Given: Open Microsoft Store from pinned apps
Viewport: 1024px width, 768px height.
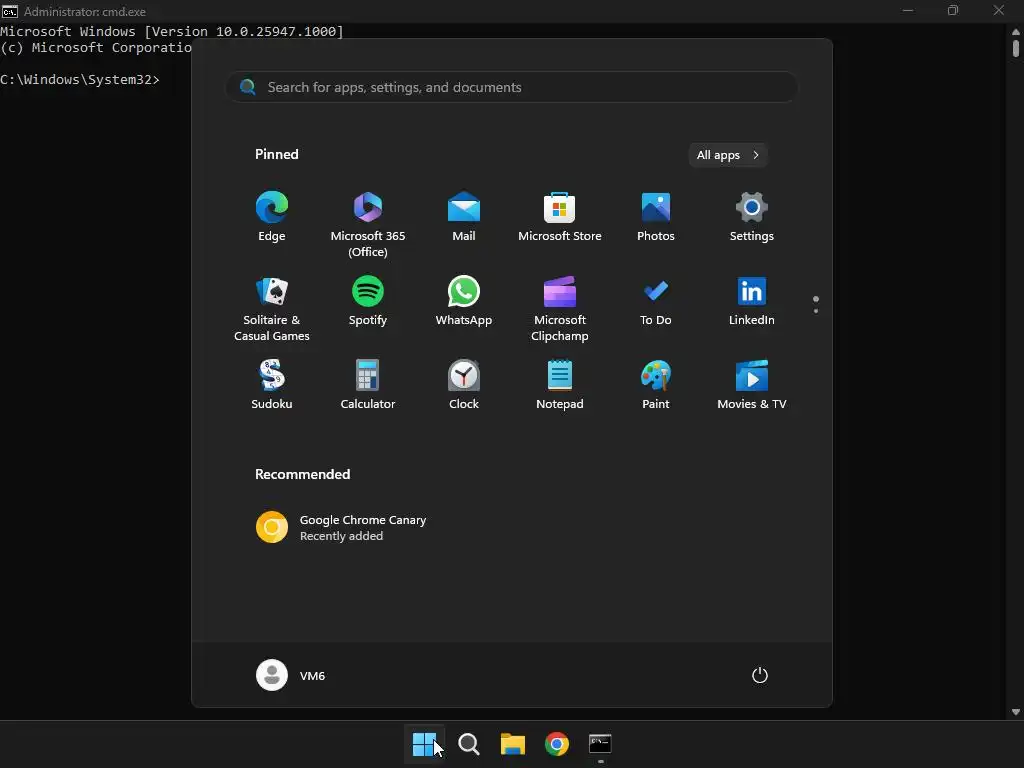Looking at the screenshot, I should [x=560, y=217].
